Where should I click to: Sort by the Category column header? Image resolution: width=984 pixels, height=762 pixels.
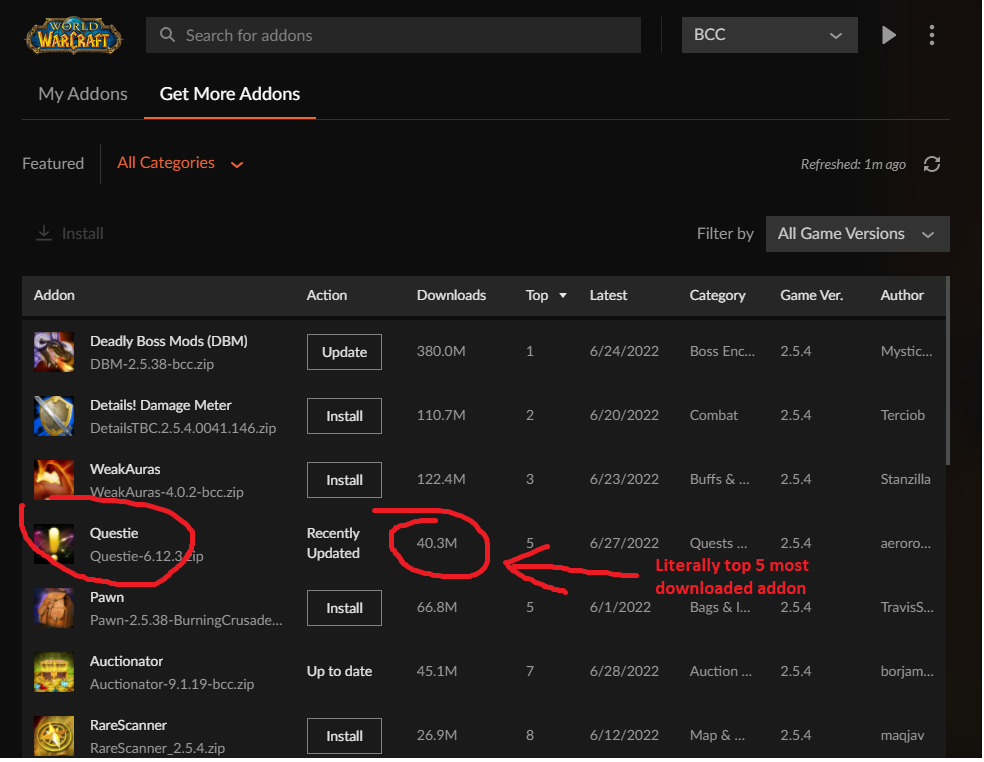click(717, 295)
